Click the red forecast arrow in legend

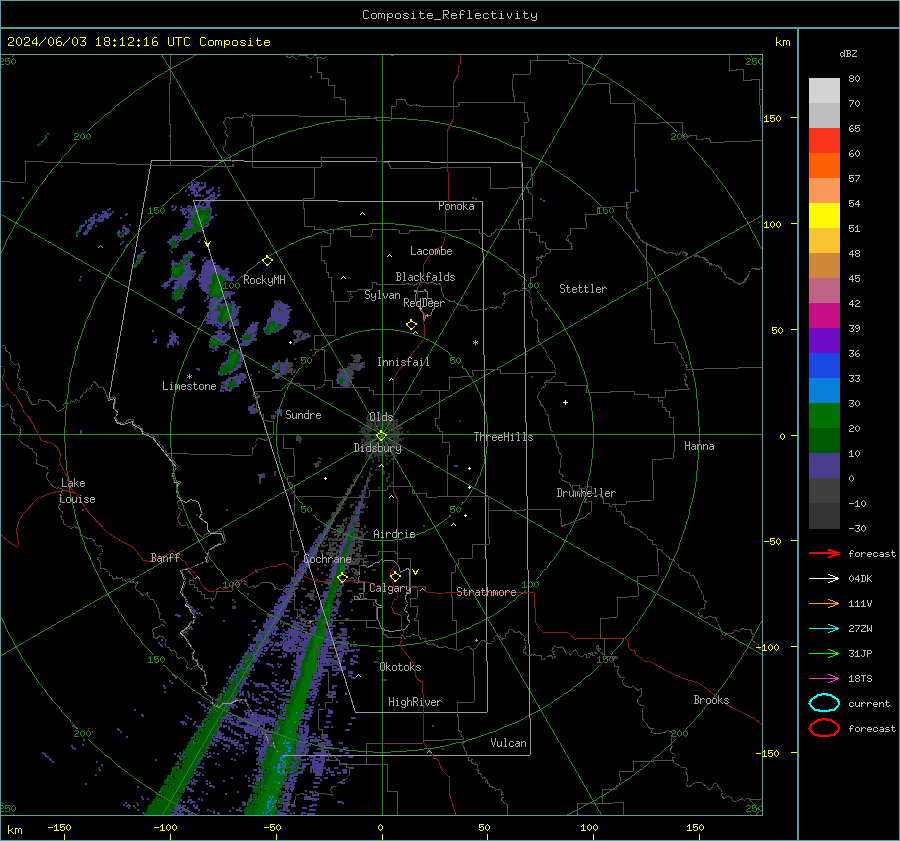pos(824,553)
